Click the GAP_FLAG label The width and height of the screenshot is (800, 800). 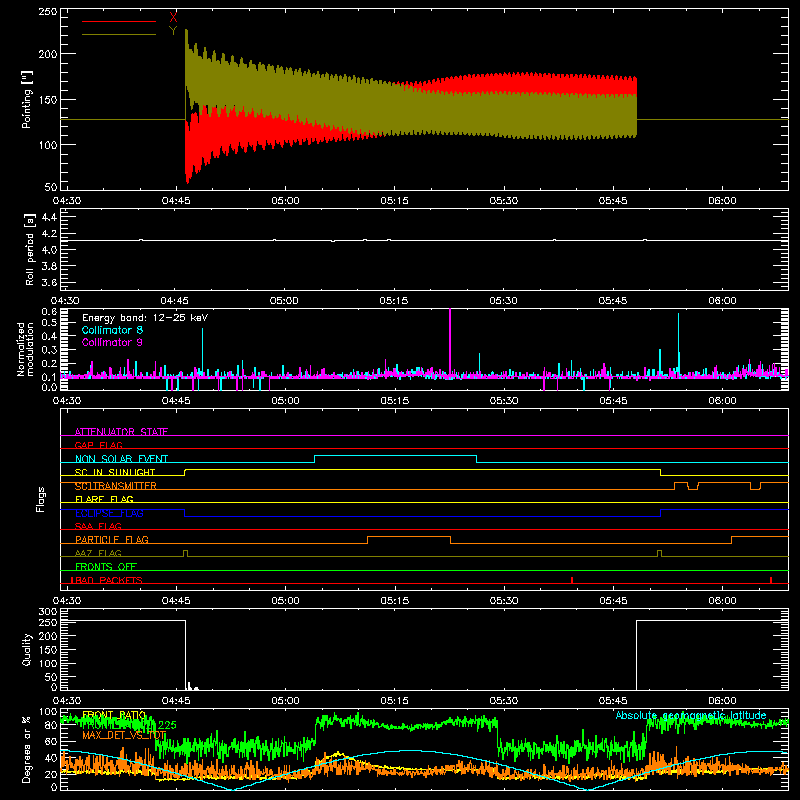click(98, 445)
